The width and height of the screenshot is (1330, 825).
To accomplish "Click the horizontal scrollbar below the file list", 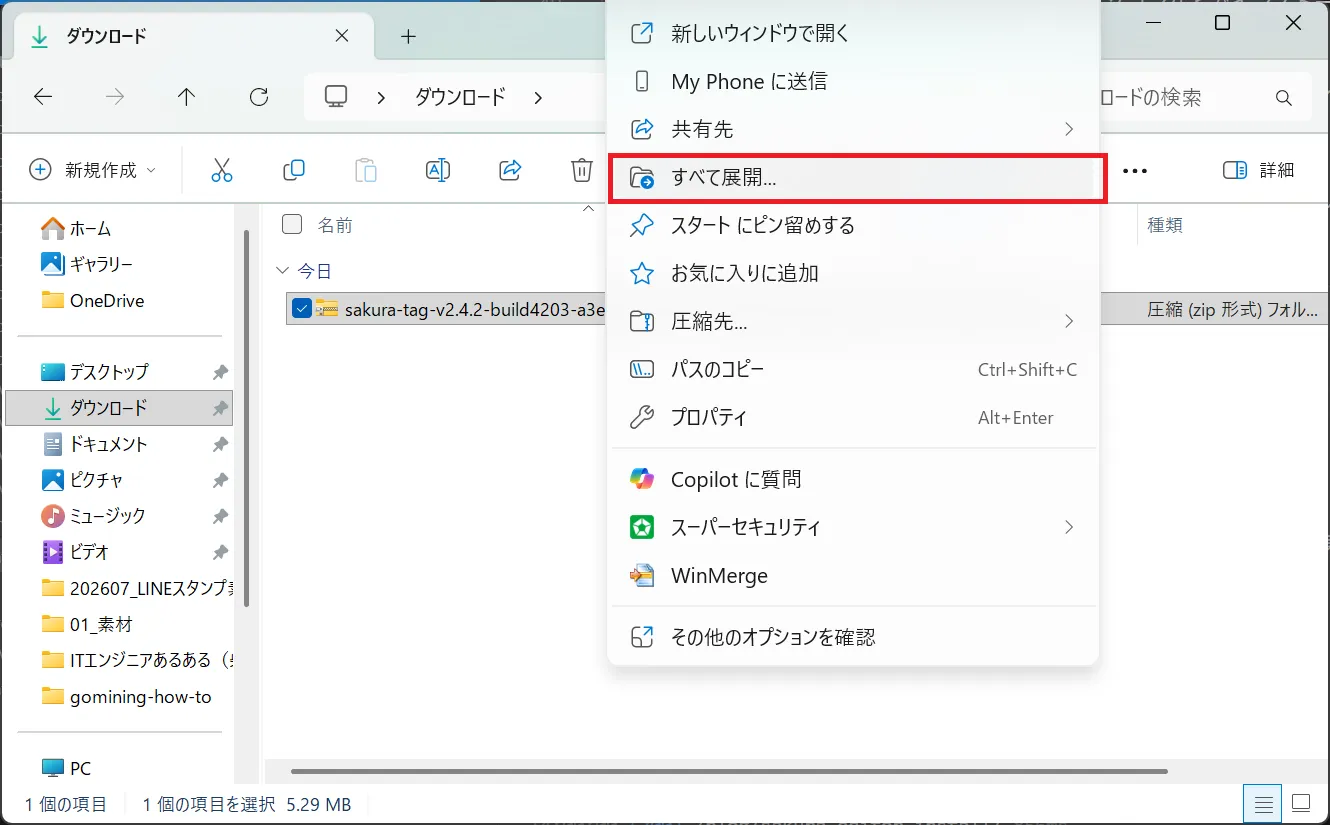I will [729, 771].
